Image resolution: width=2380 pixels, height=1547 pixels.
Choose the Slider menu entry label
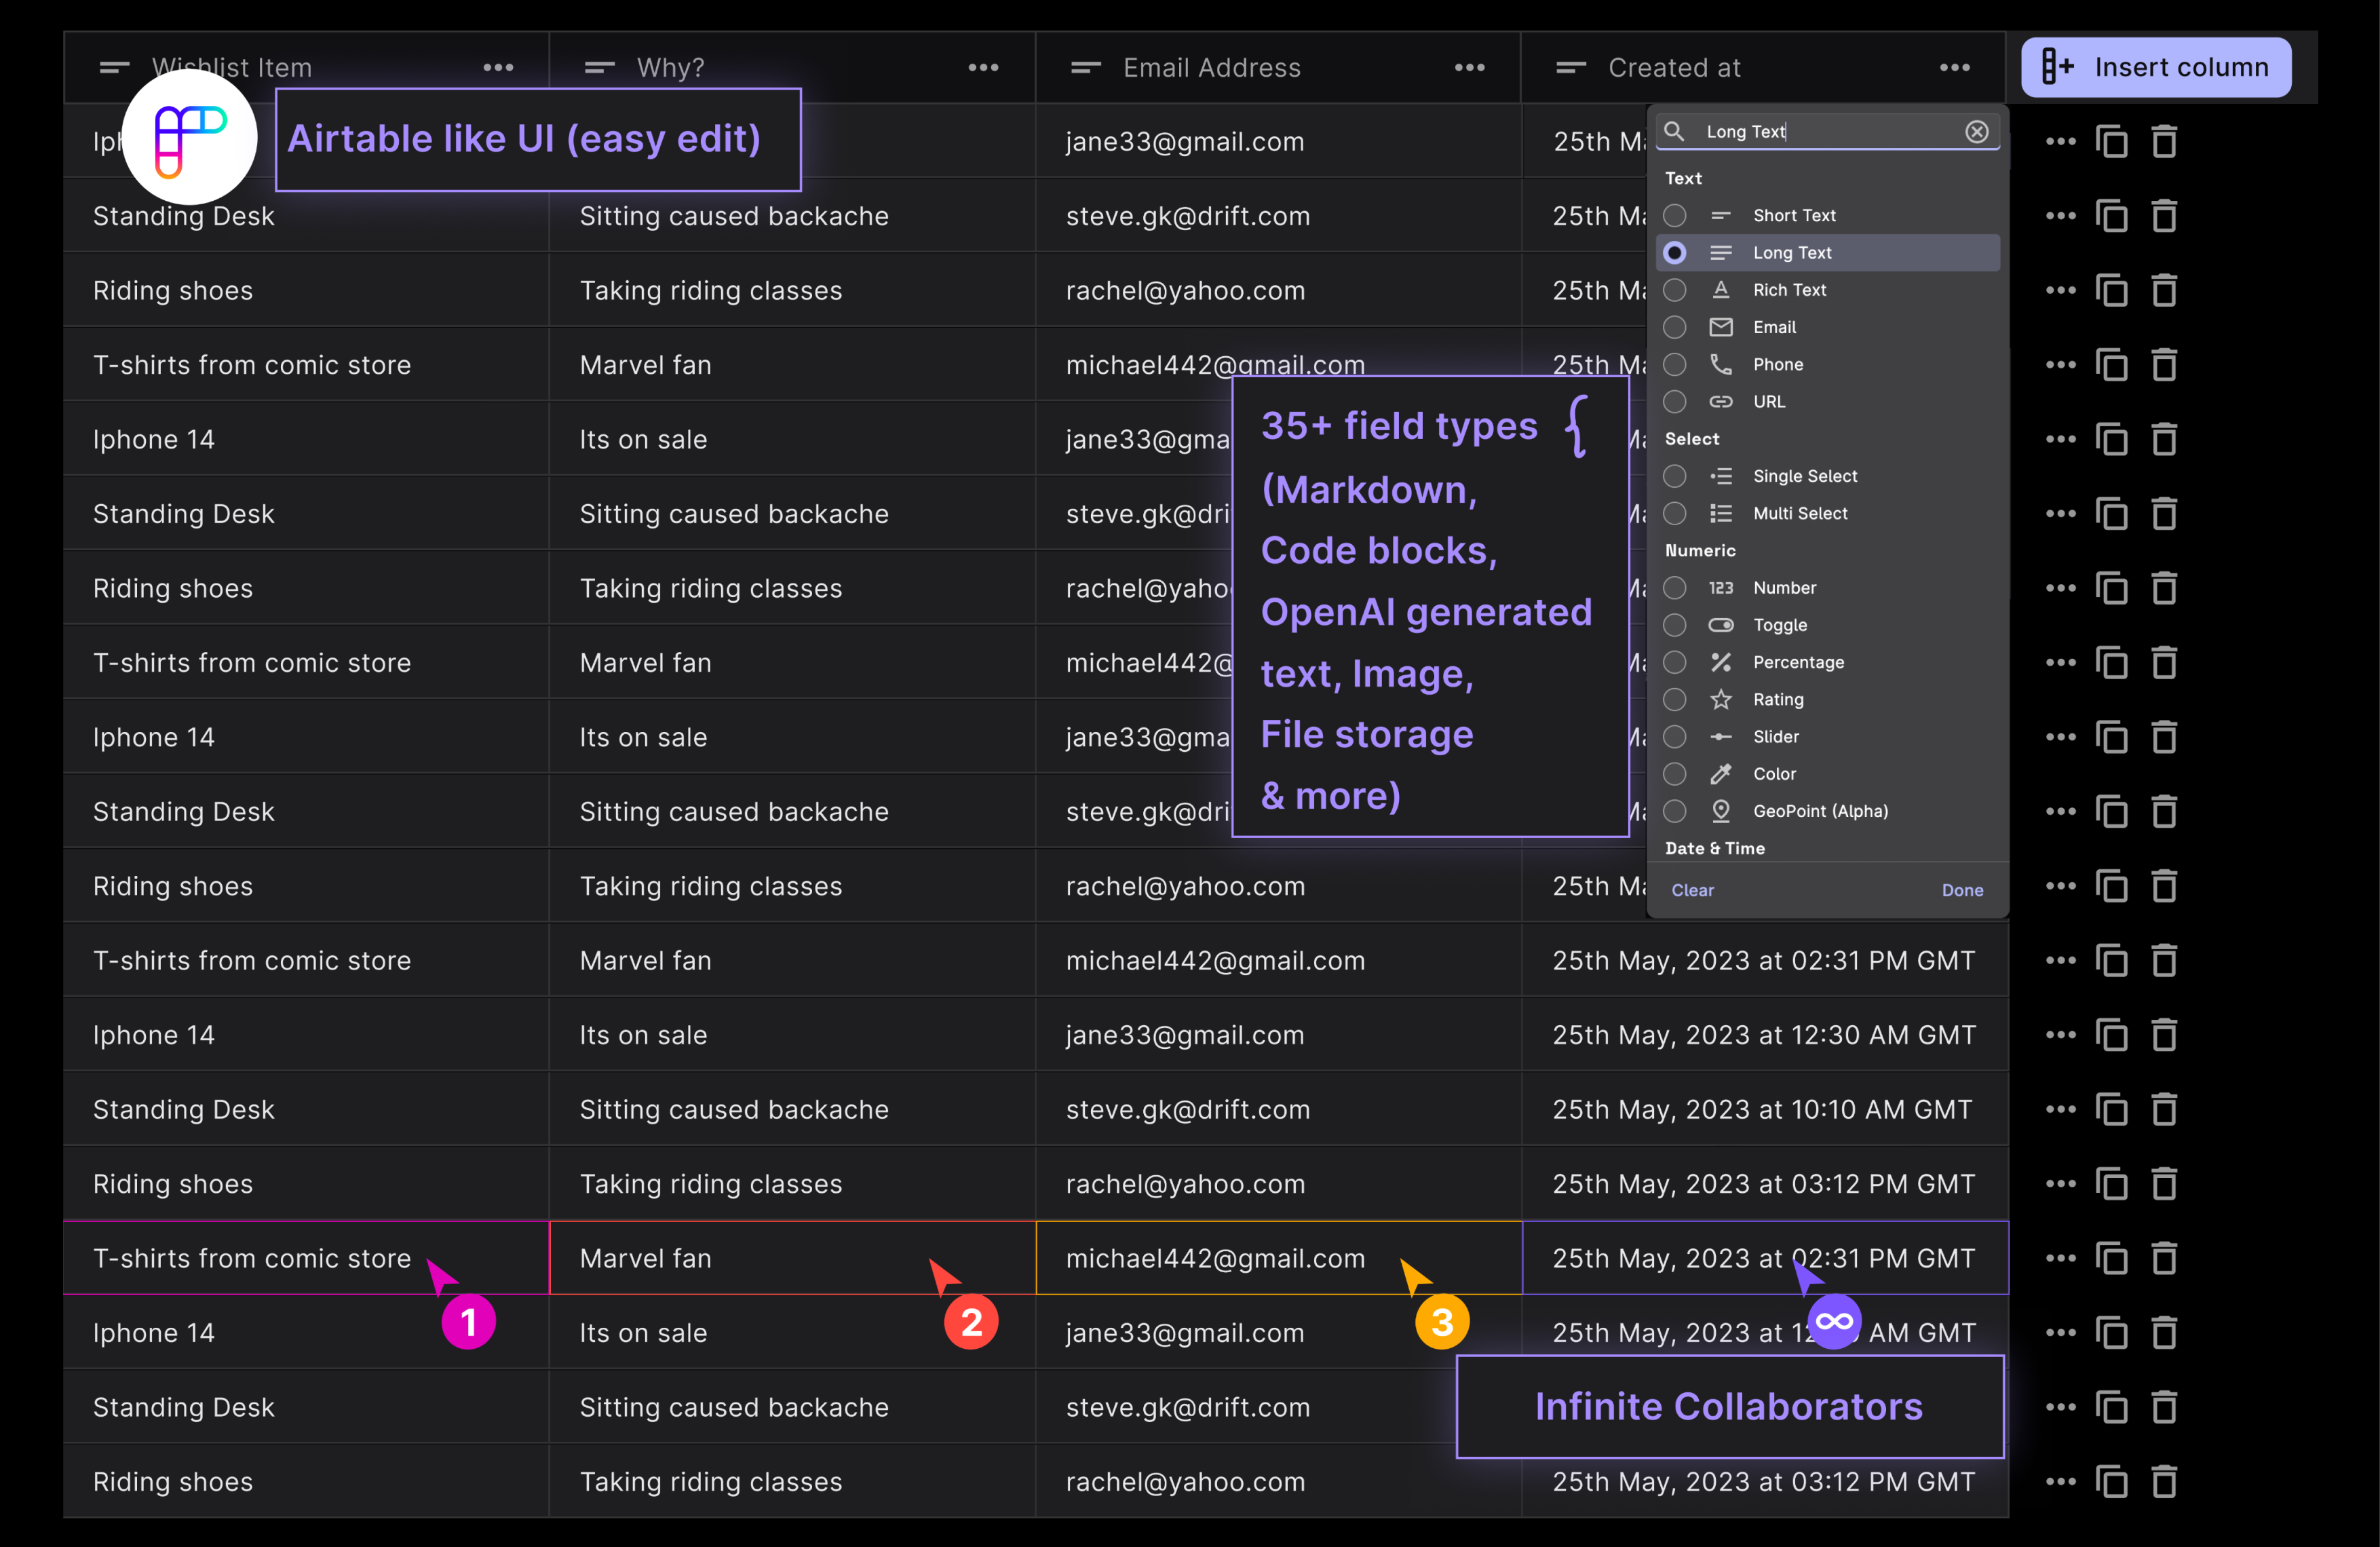coord(1775,736)
